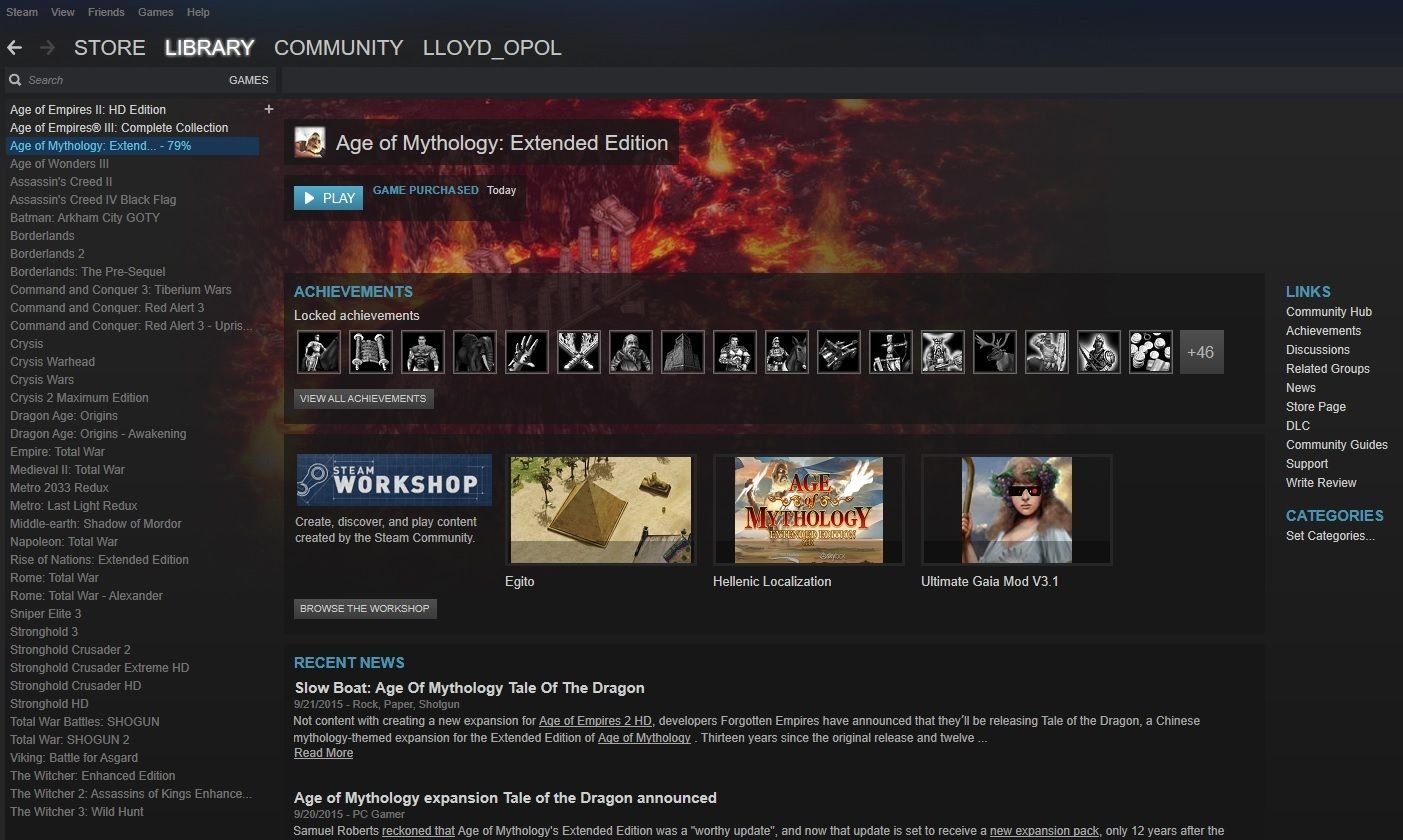Open the stag deer achievement icon

point(995,352)
